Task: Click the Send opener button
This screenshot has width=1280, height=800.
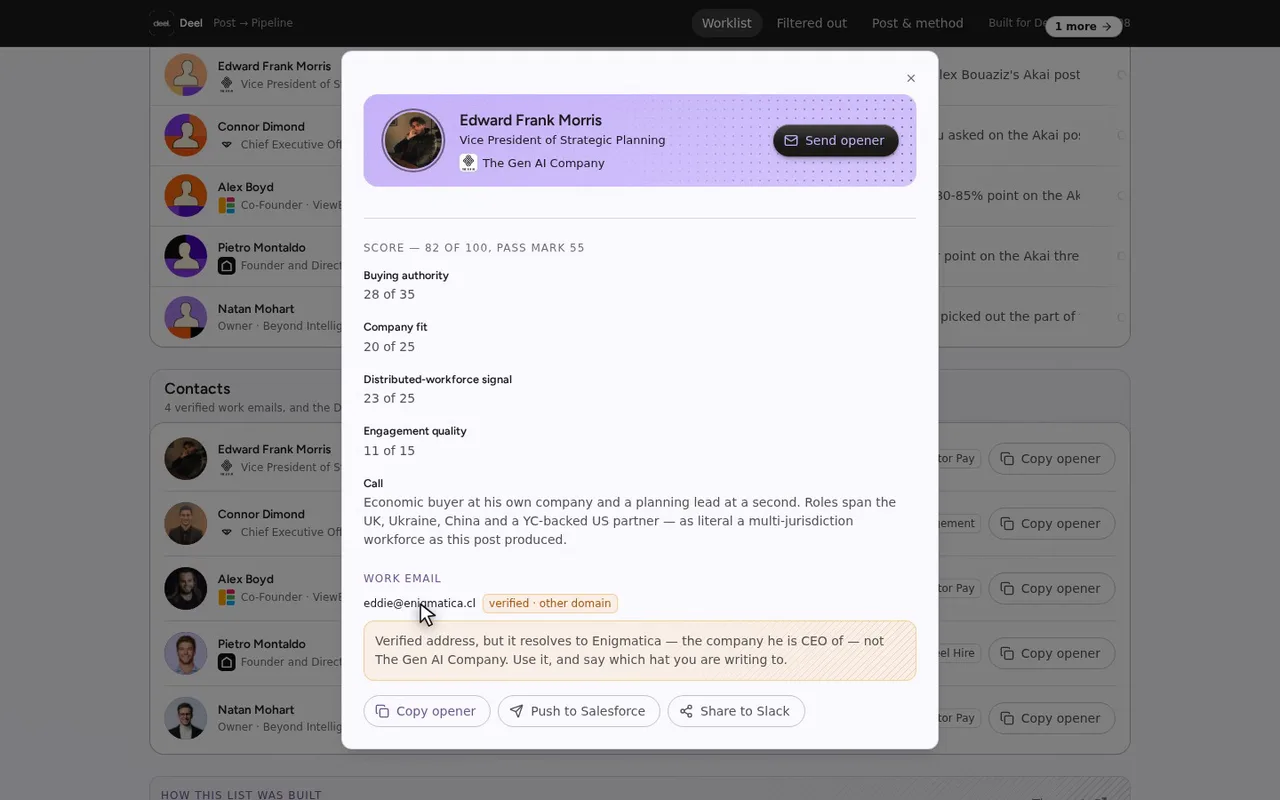Action: click(x=836, y=140)
